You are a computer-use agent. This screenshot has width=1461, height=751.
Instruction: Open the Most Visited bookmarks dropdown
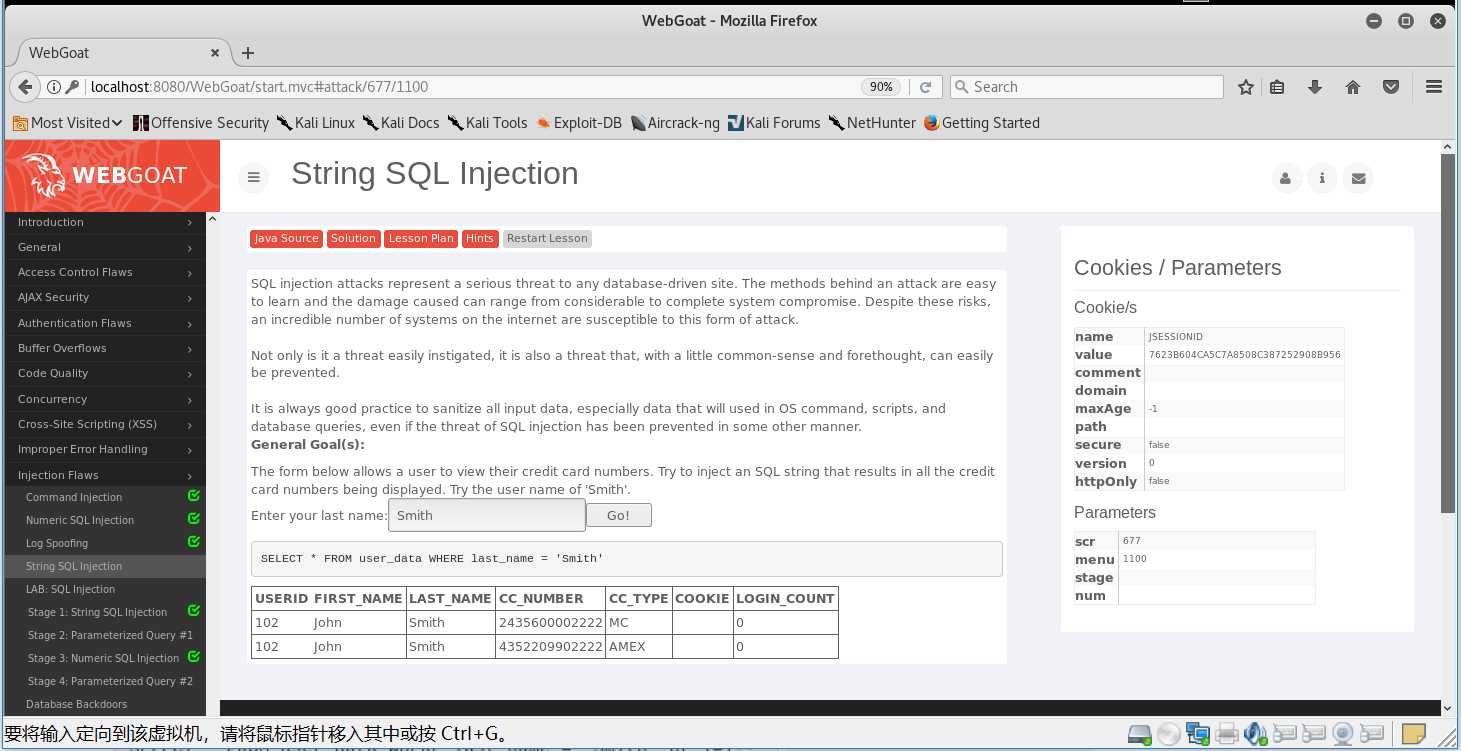[67, 123]
